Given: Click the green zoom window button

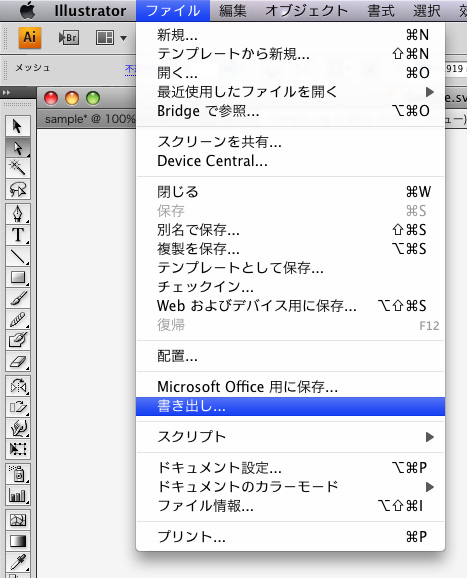Looking at the screenshot, I should click(93, 98).
